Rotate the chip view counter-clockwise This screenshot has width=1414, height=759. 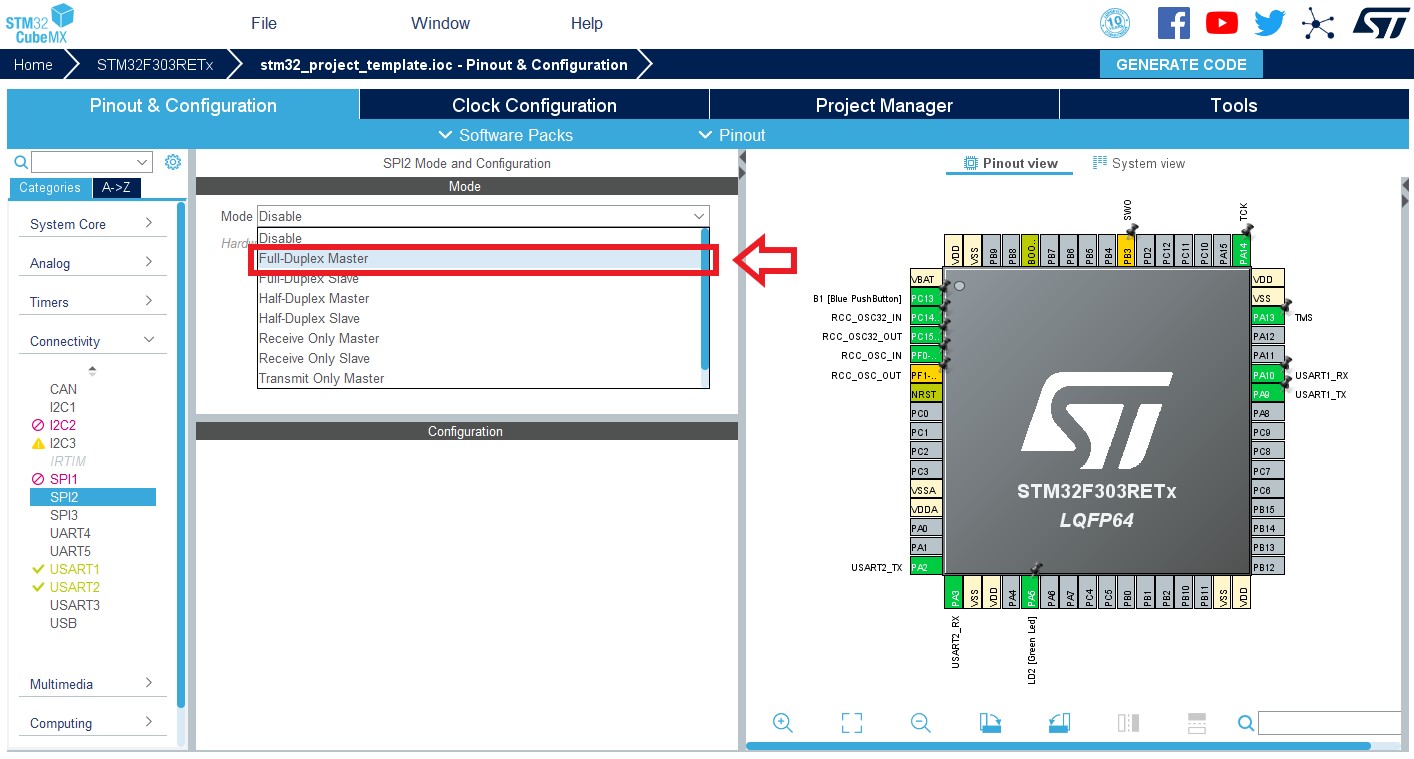(x=1059, y=723)
